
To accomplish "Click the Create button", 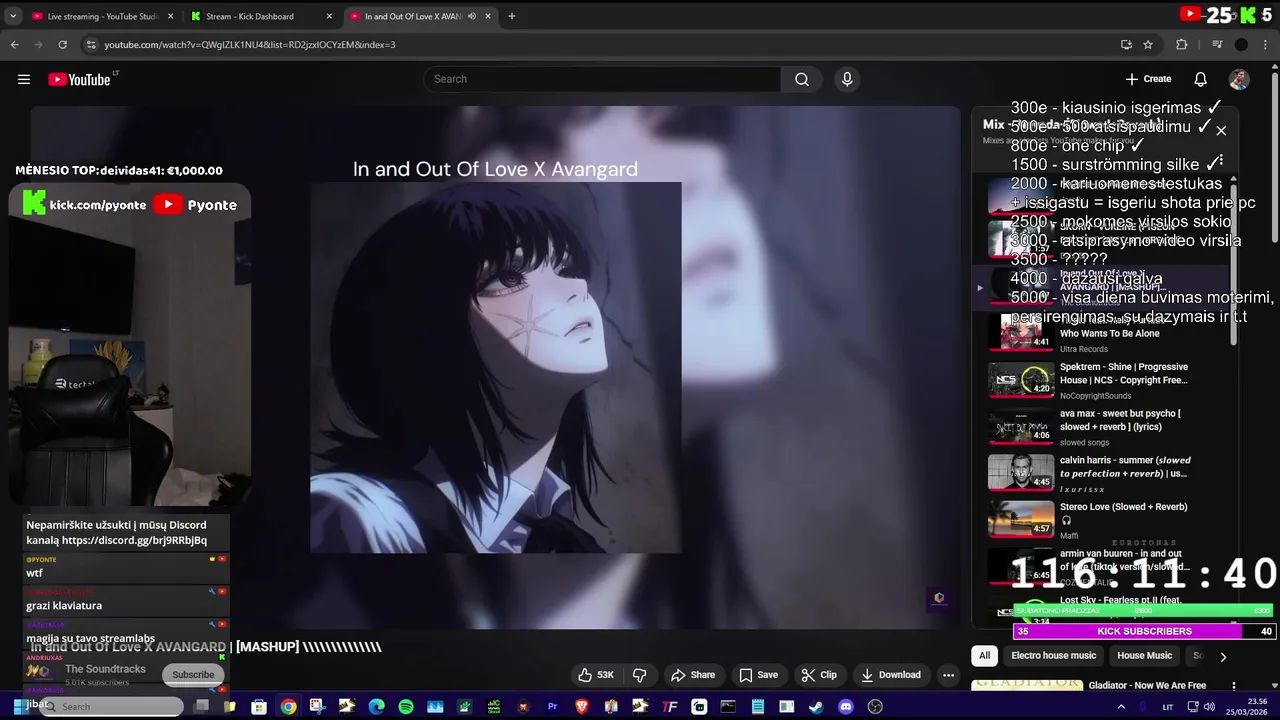I will pos(1148,79).
